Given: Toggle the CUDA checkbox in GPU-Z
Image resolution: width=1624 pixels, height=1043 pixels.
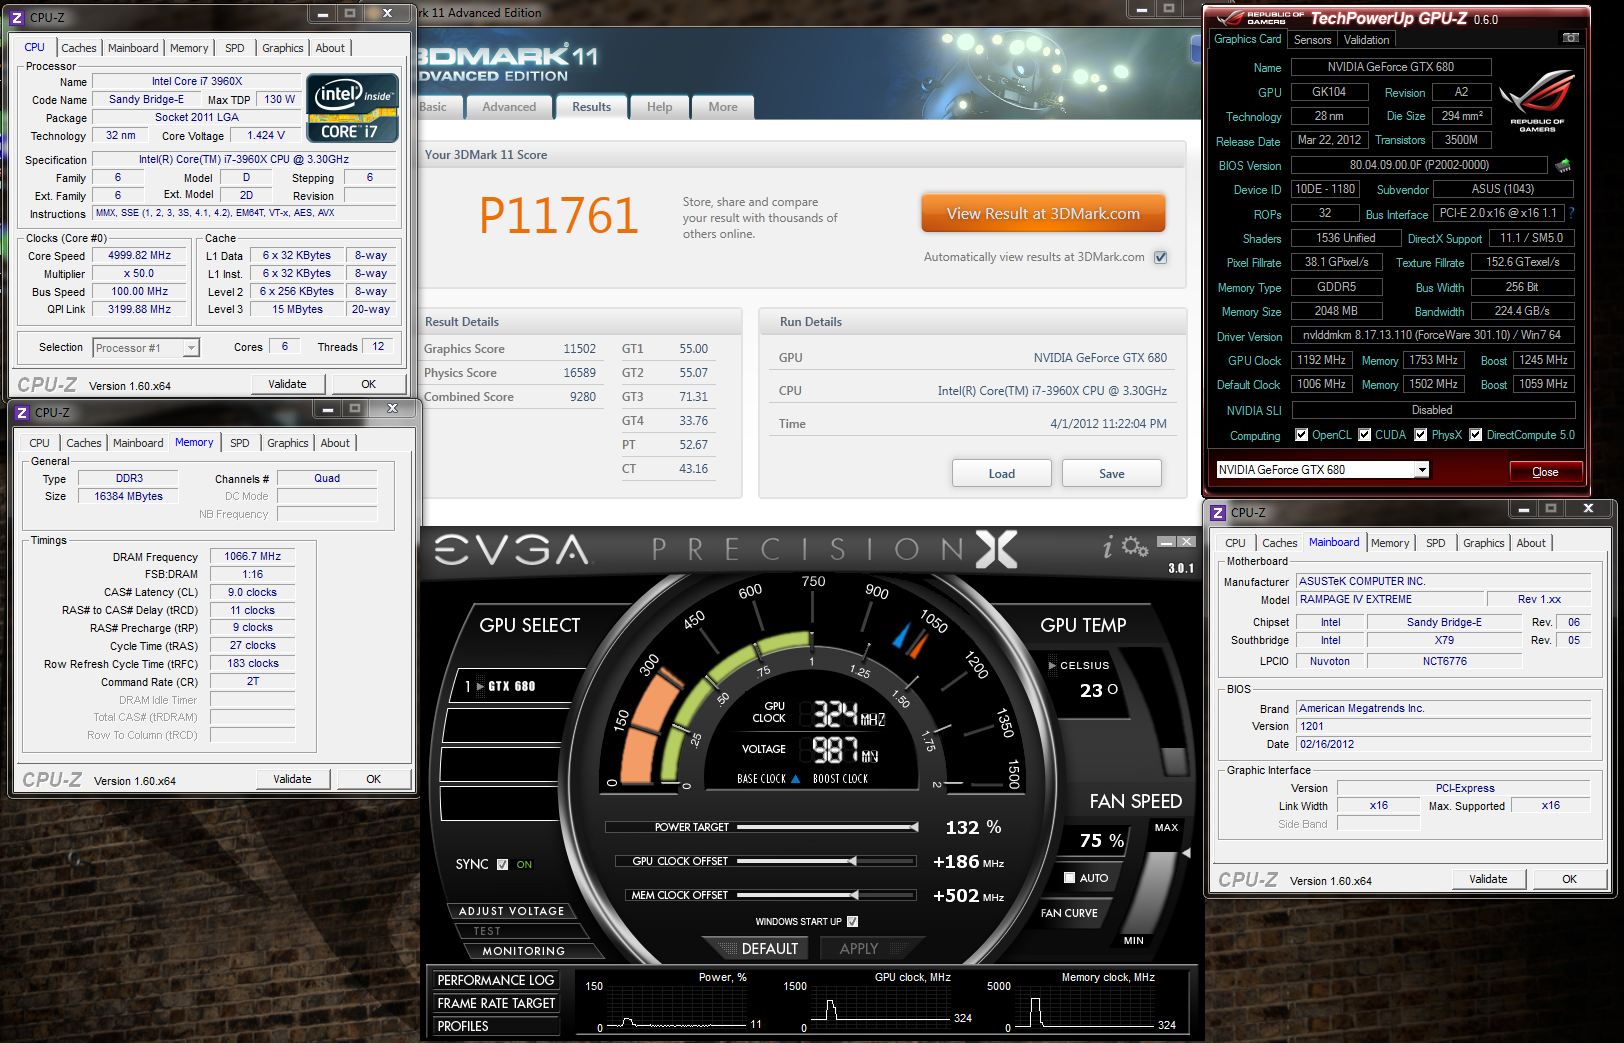Looking at the screenshot, I should click(1364, 435).
